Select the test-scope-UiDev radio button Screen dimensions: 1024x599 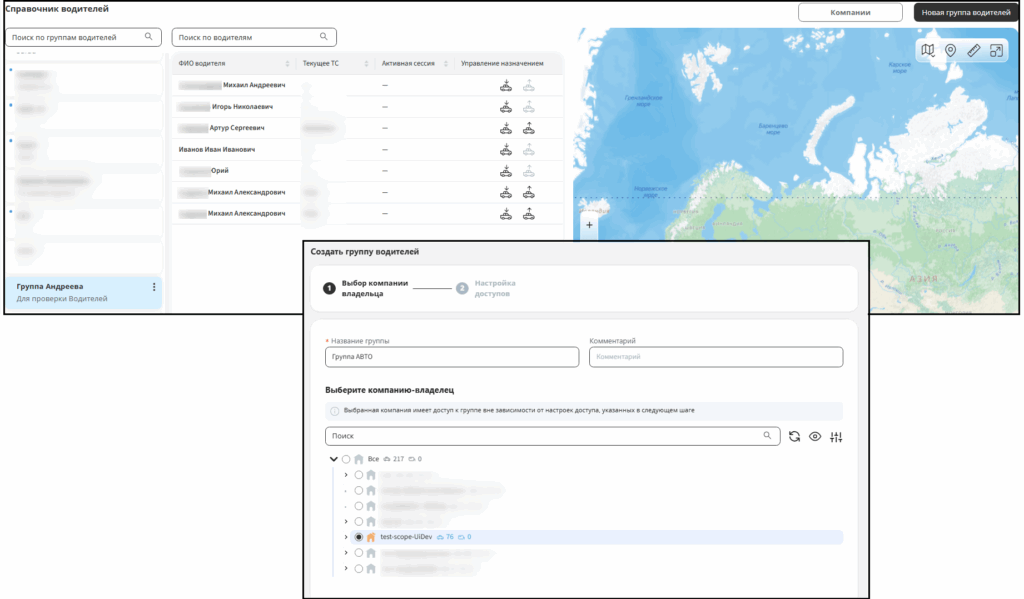click(x=359, y=537)
